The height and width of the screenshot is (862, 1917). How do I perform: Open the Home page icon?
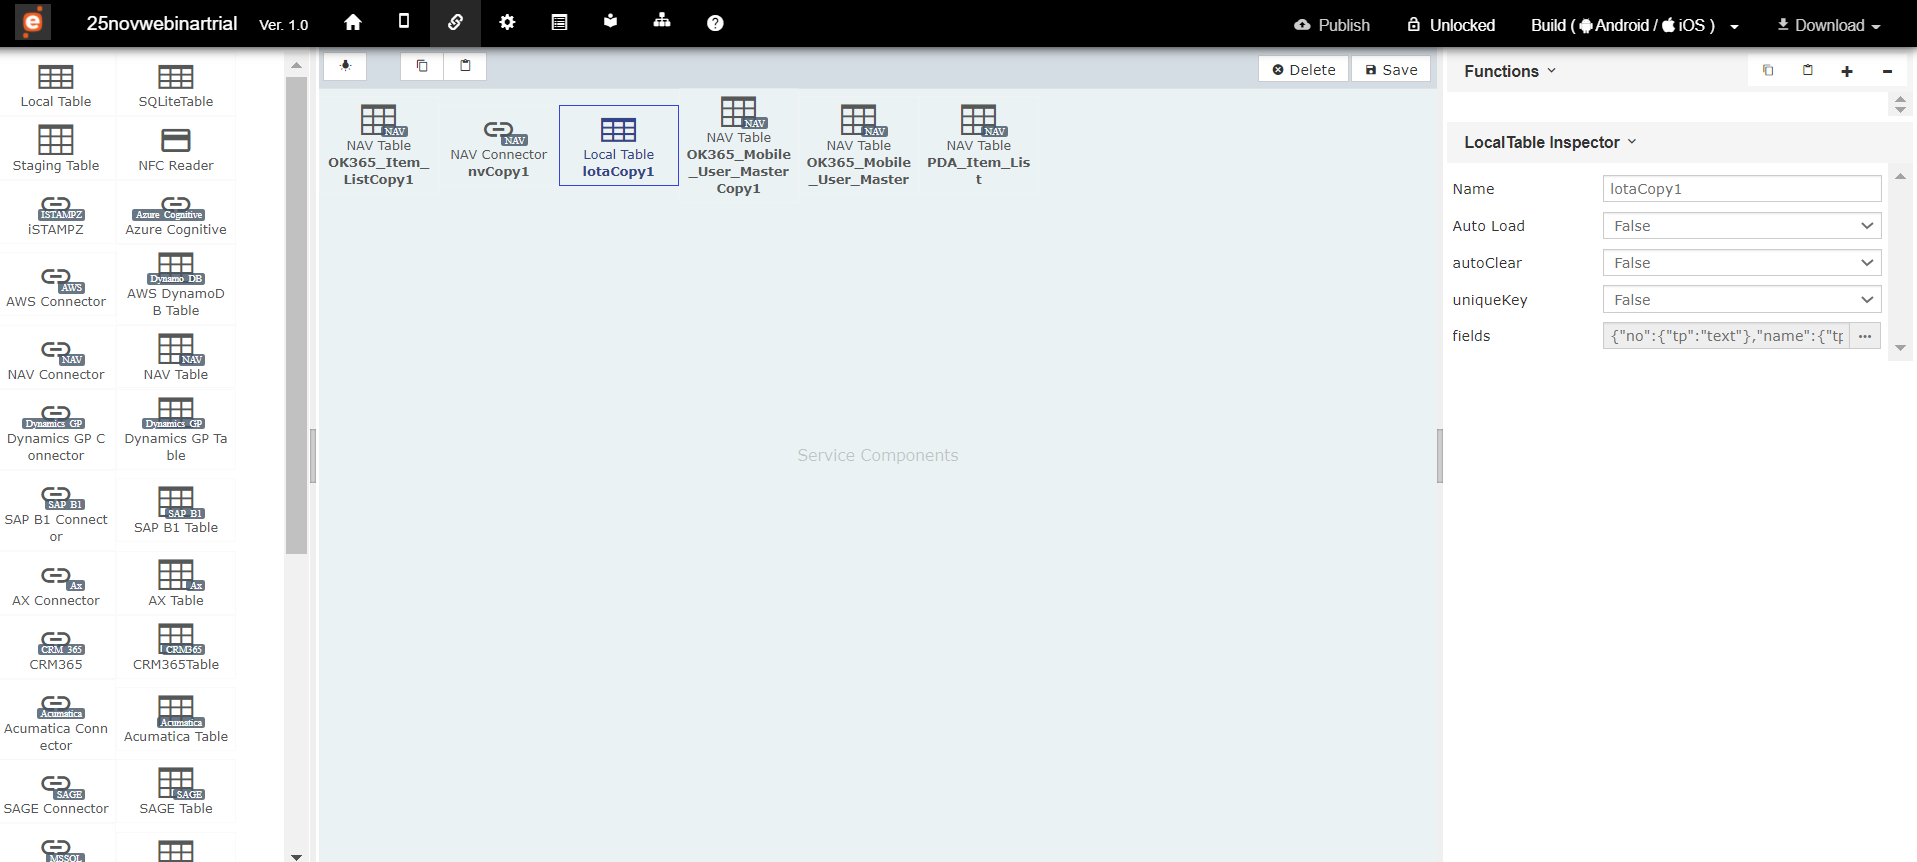(x=353, y=22)
